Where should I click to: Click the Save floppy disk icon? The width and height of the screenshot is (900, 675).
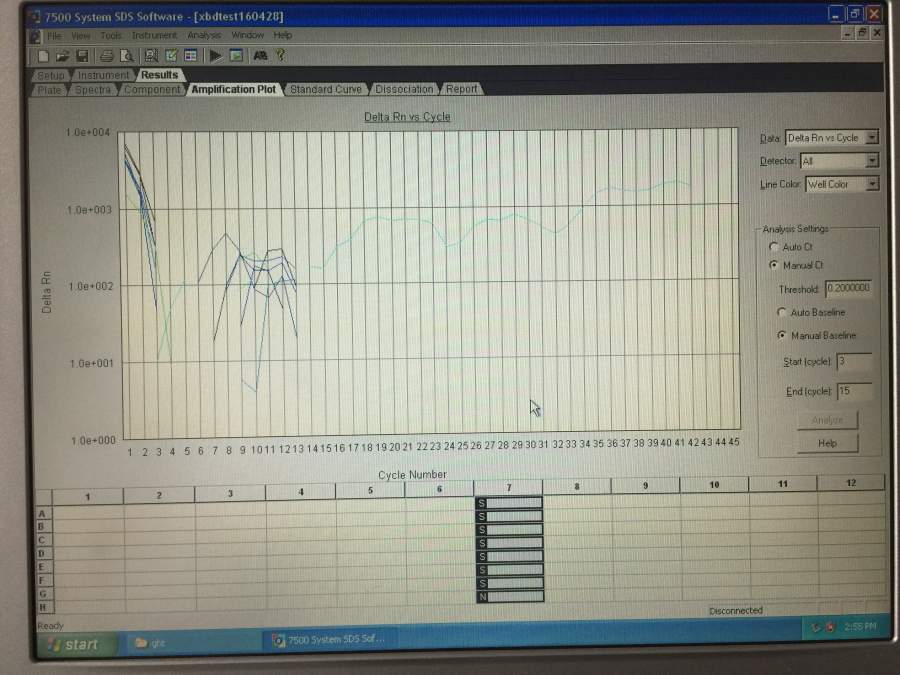(x=82, y=56)
